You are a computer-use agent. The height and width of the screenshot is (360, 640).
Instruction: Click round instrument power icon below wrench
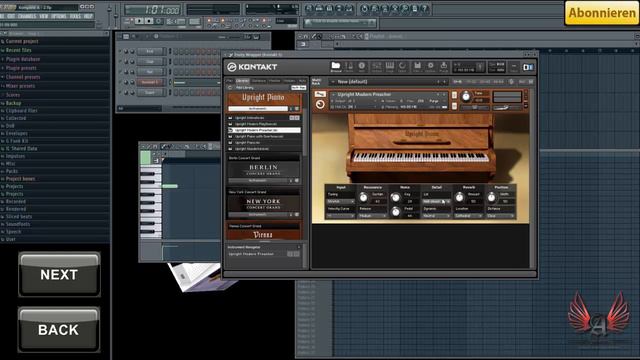point(320,104)
